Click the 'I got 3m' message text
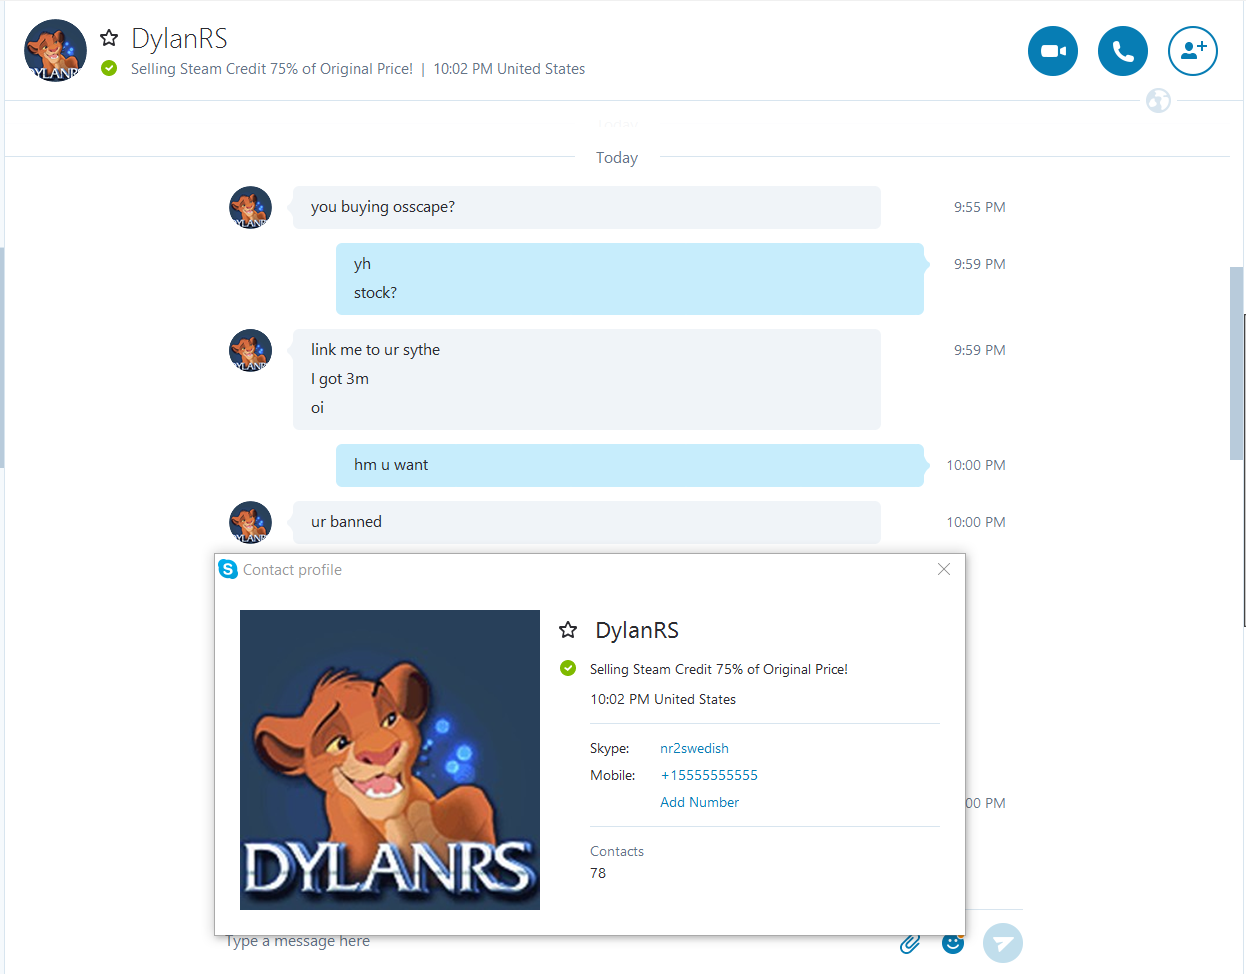 click(340, 379)
